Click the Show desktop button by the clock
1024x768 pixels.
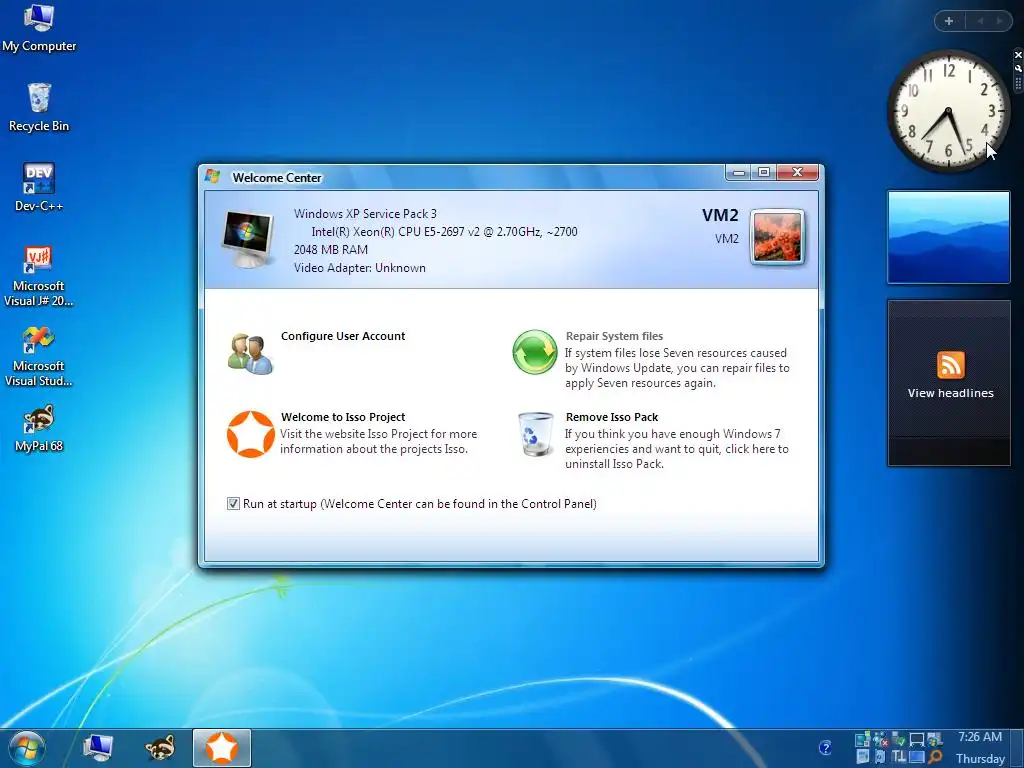point(1016,748)
